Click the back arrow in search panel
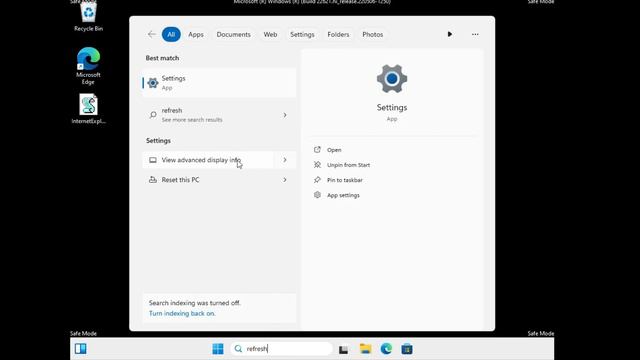The width and height of the screenshot is (640, 360). (151, 34)
